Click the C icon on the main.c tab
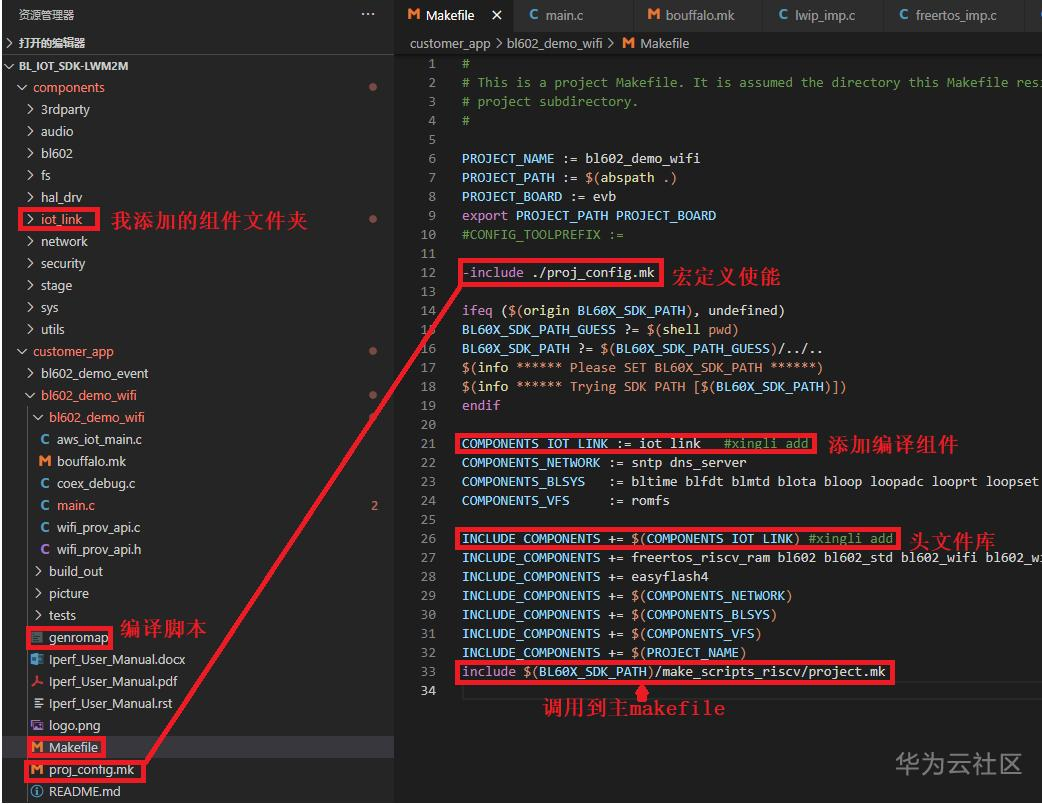Image resolution: width=1042 pixels, height=804 pixels. (x=534, y=15)
